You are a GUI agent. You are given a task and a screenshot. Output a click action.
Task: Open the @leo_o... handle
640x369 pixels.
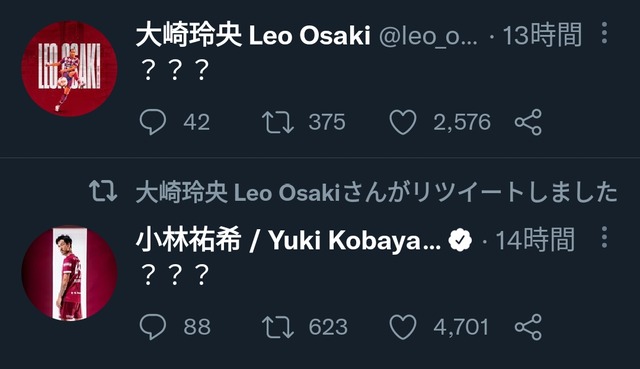(428, 36)
